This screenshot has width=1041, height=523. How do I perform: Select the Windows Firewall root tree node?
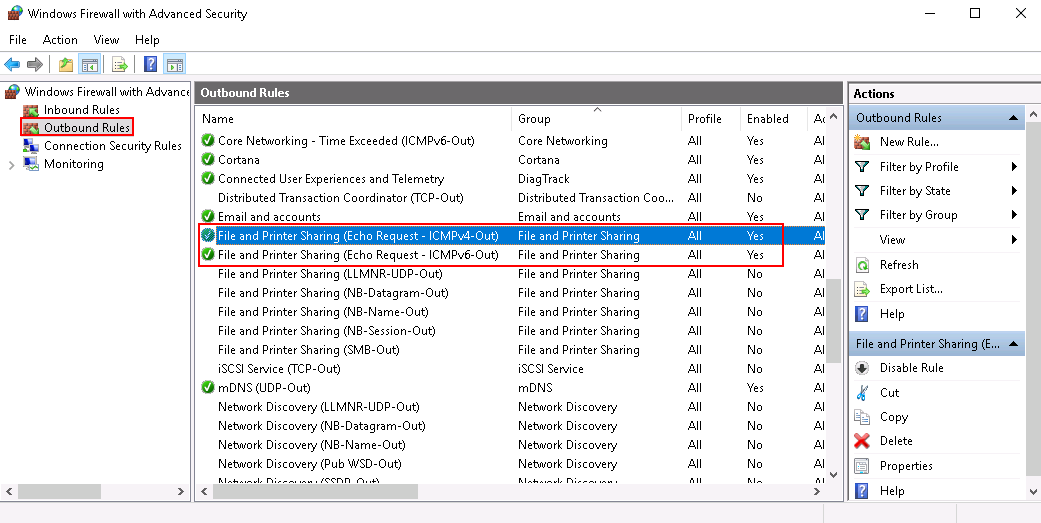pyautogui.click(x=107, y=92)
